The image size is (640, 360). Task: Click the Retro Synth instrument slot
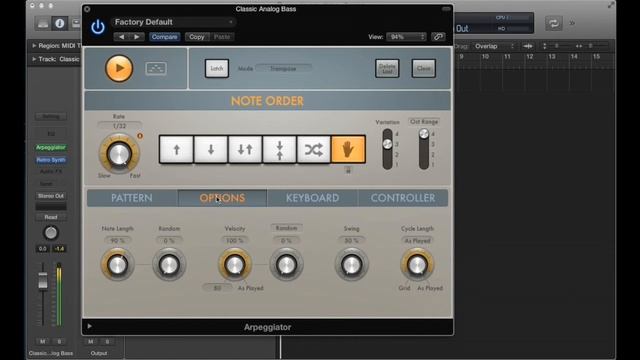coord(51,160)
